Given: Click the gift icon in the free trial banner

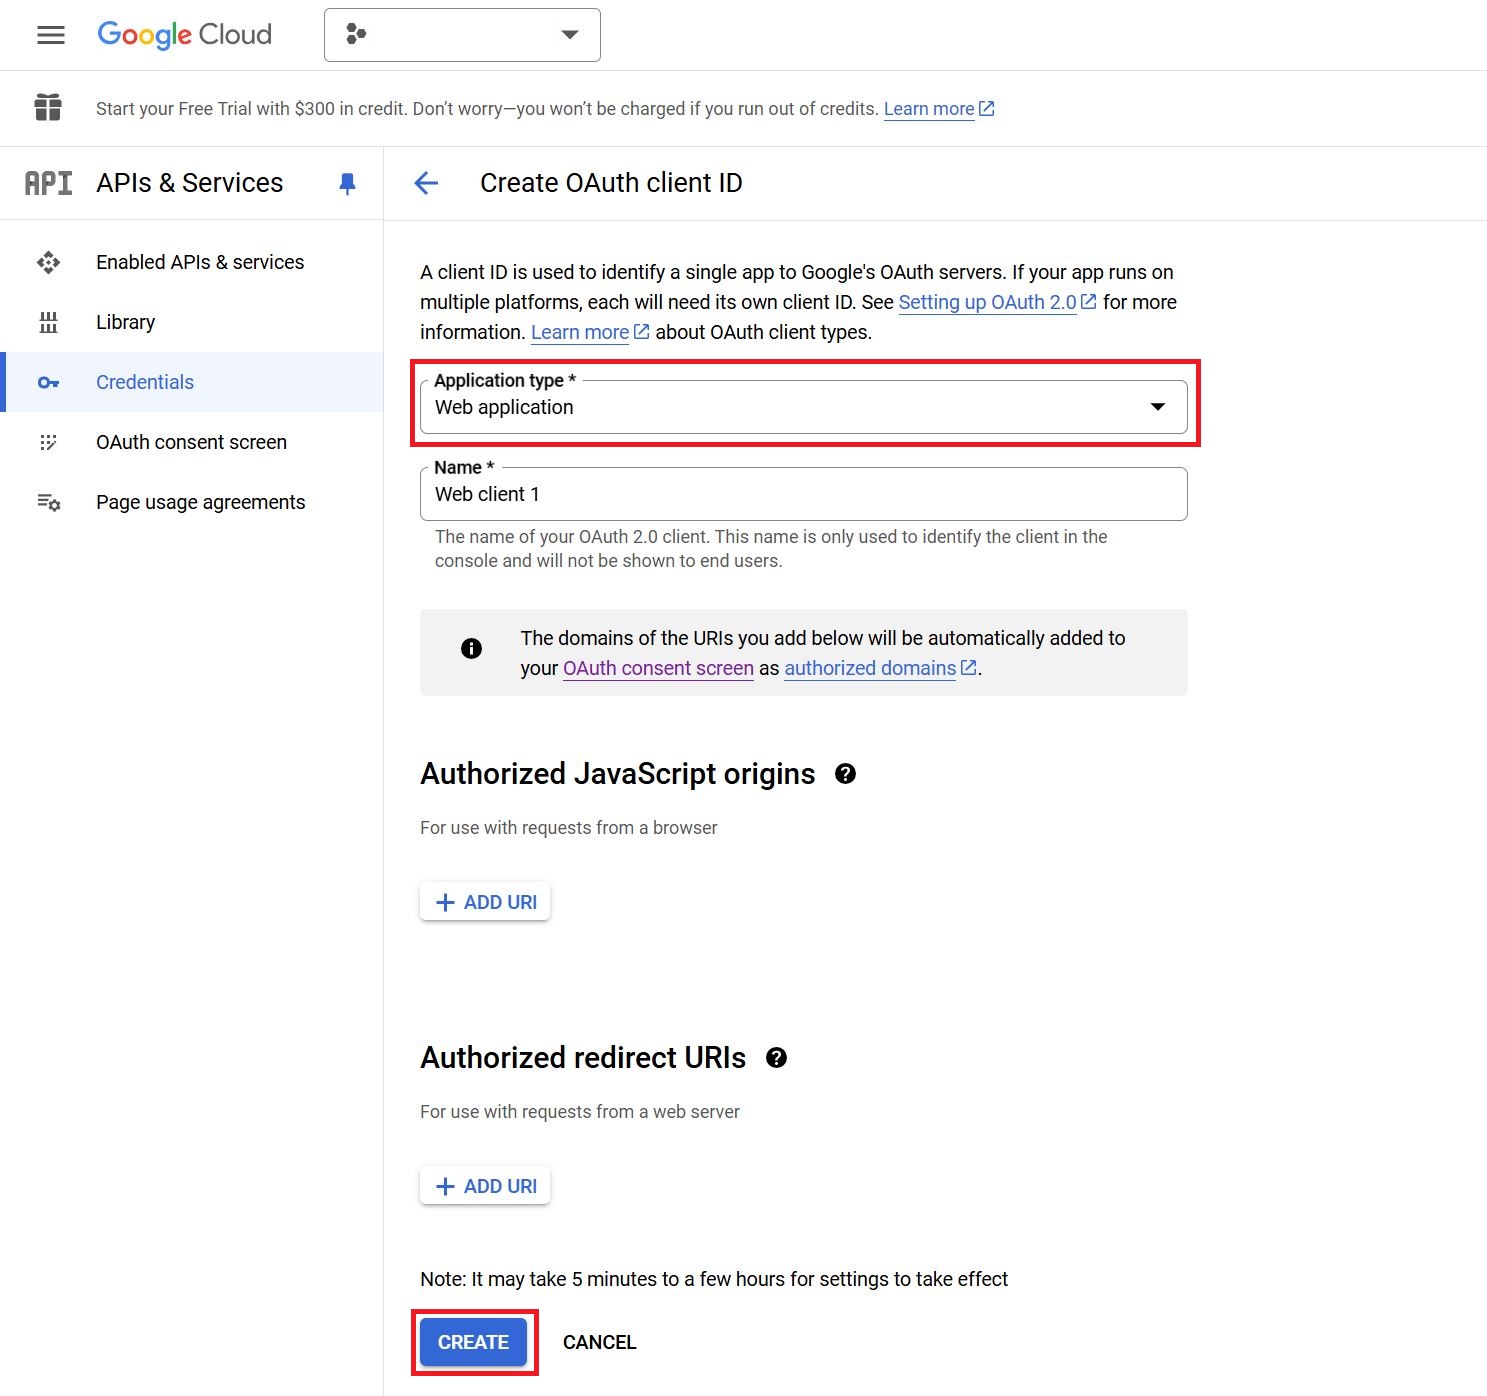Looking at the screenshot, I should [48, 108].
